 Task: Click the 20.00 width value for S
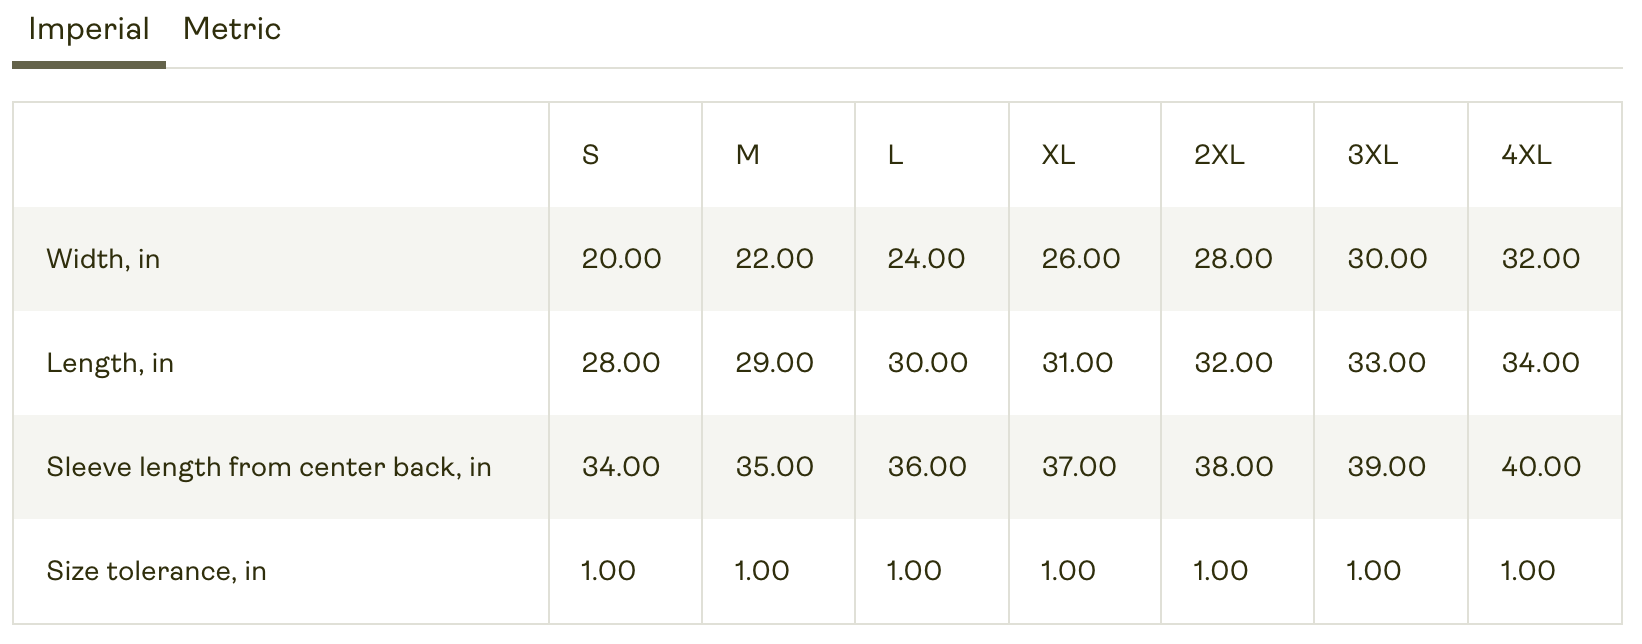pyautogui.click(x=621, y=259)
